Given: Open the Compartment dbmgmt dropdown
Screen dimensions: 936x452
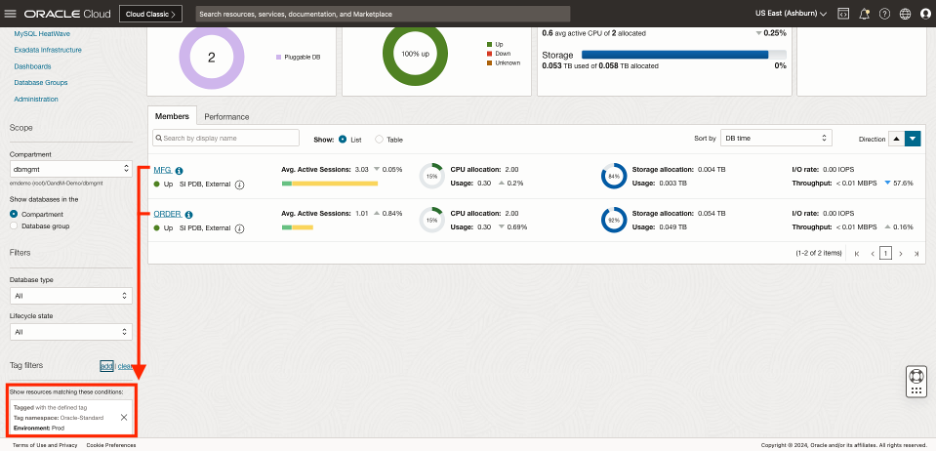Looking at the screenshot, I should point(71,168).
